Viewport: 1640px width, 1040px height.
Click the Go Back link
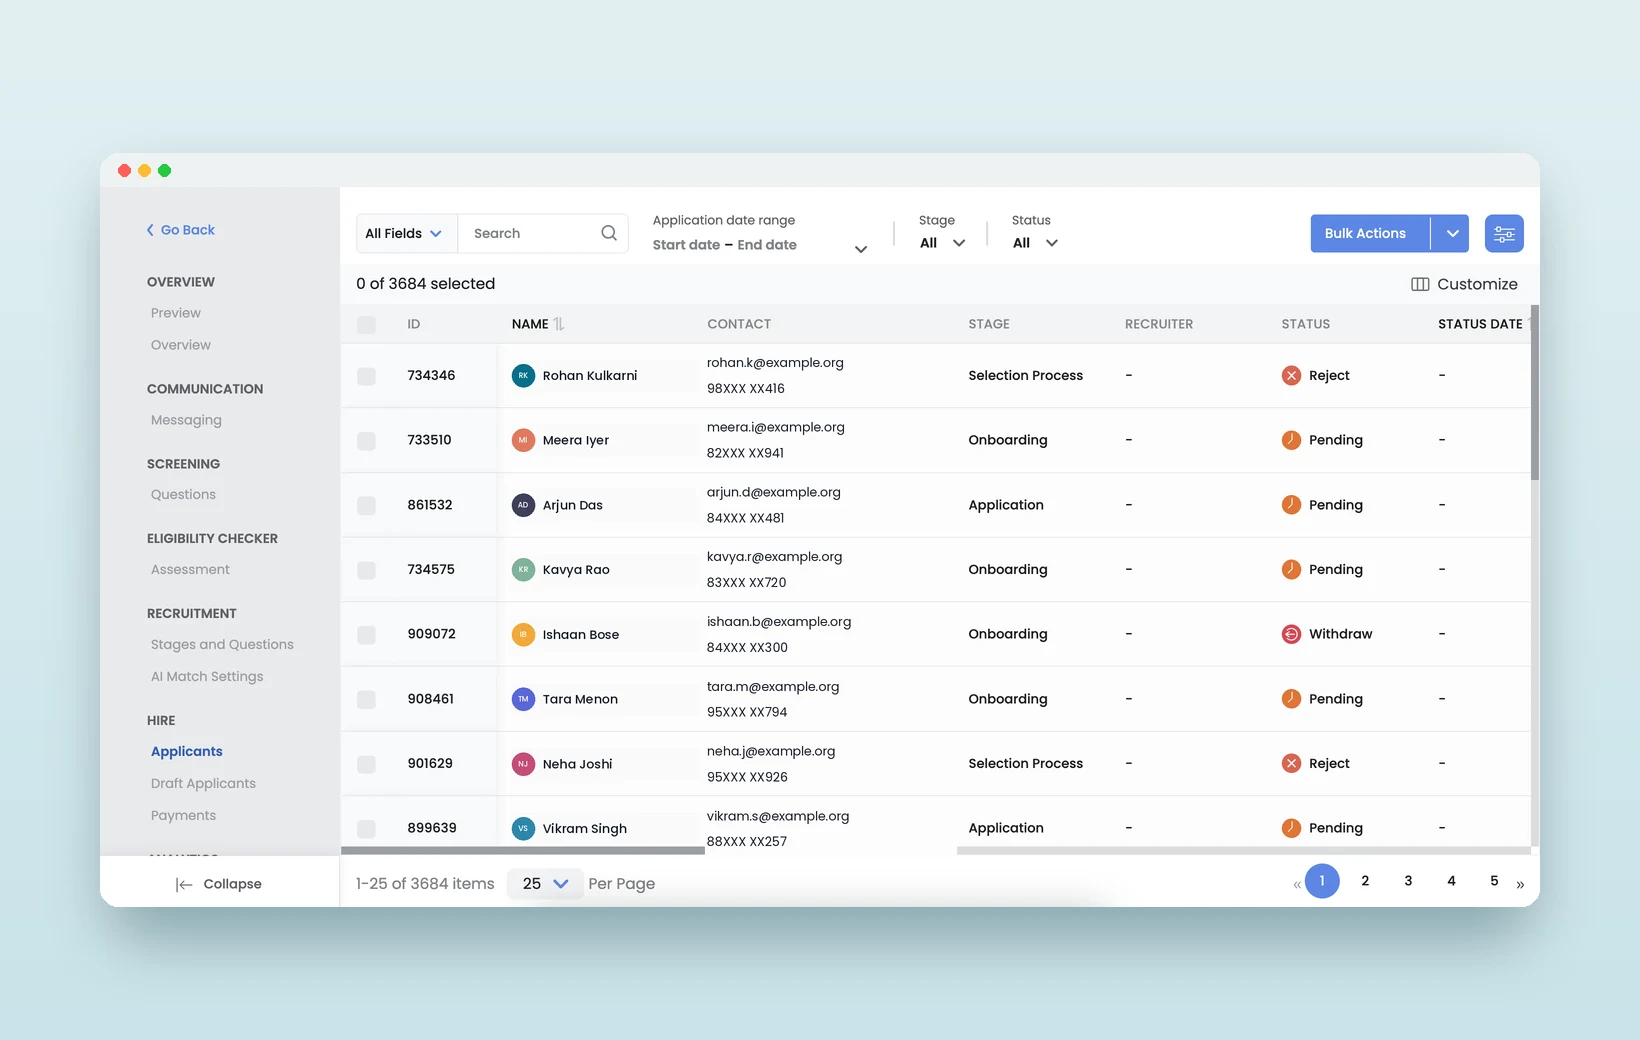tap(181, 230)
